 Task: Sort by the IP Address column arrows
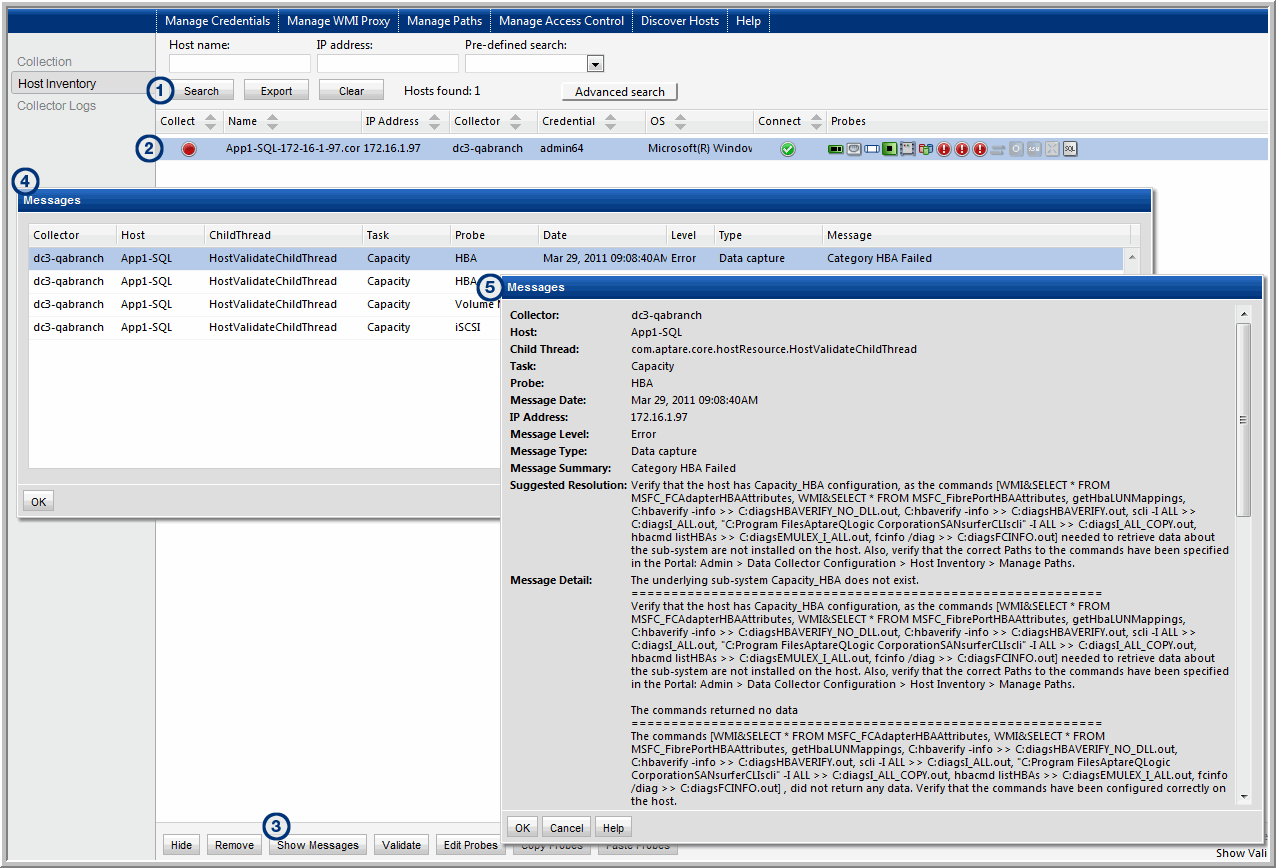coord(435,121)
